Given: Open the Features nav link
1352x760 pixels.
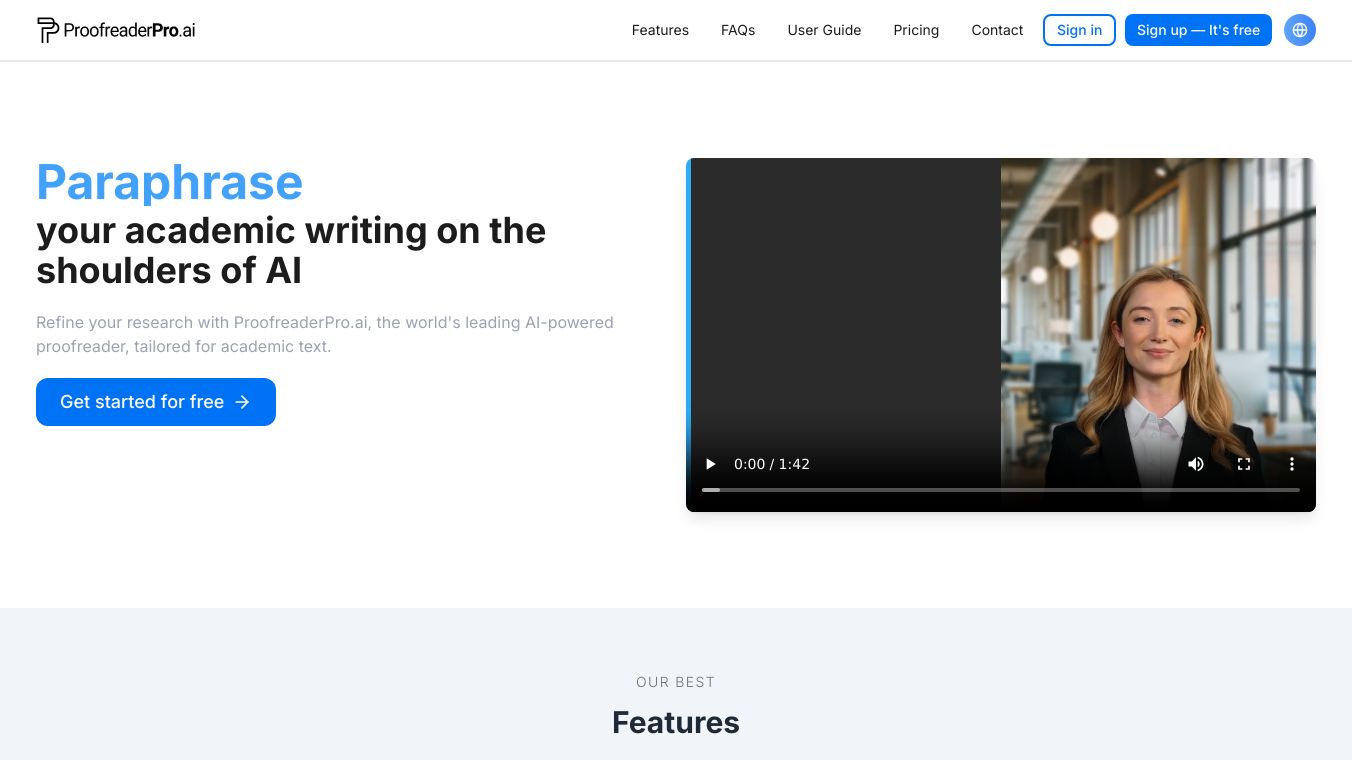Looking at the screenshot, I should pyautogui.click(x=660, y=30).
